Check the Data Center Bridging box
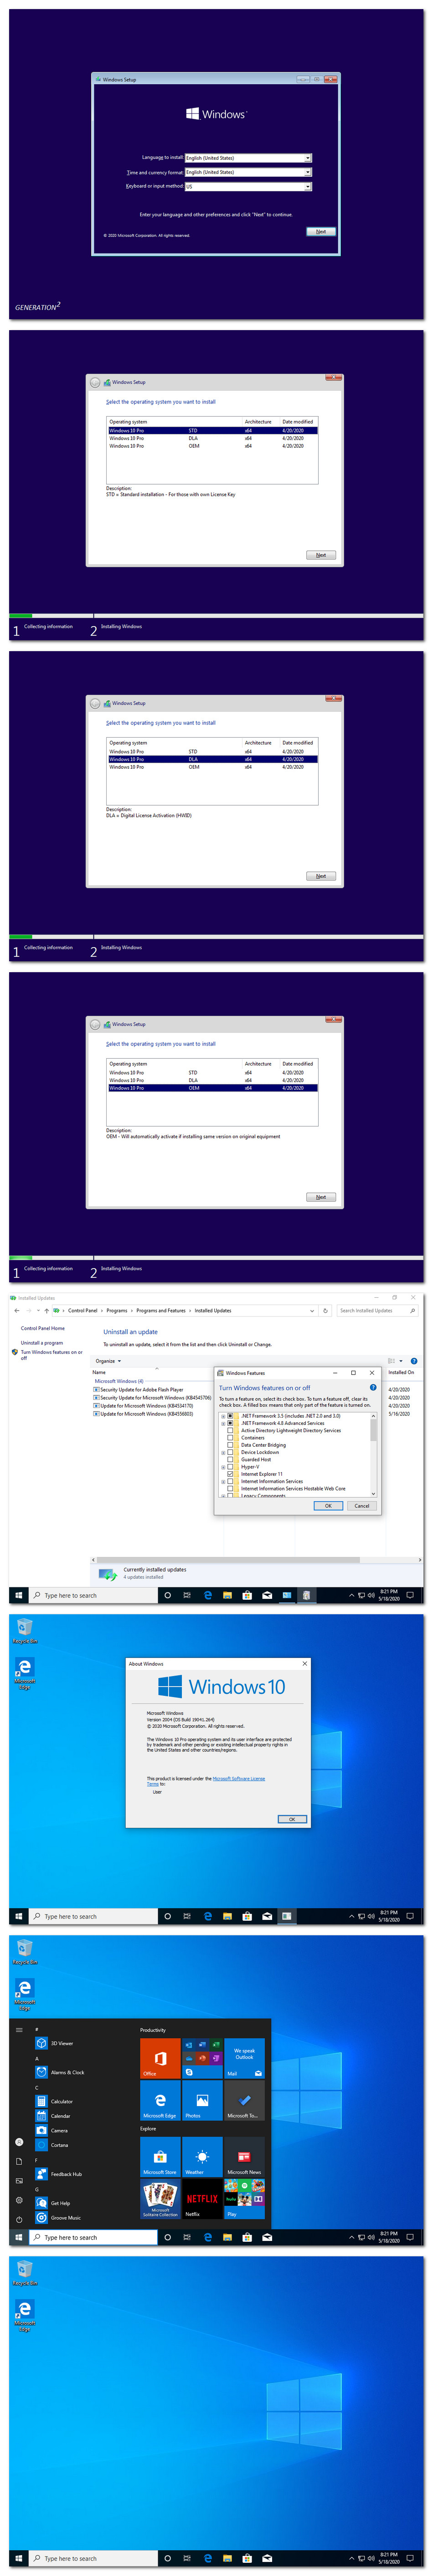Image resolution: width=433 pixels, height=2576 pixels. click(x=231, y=1445)
